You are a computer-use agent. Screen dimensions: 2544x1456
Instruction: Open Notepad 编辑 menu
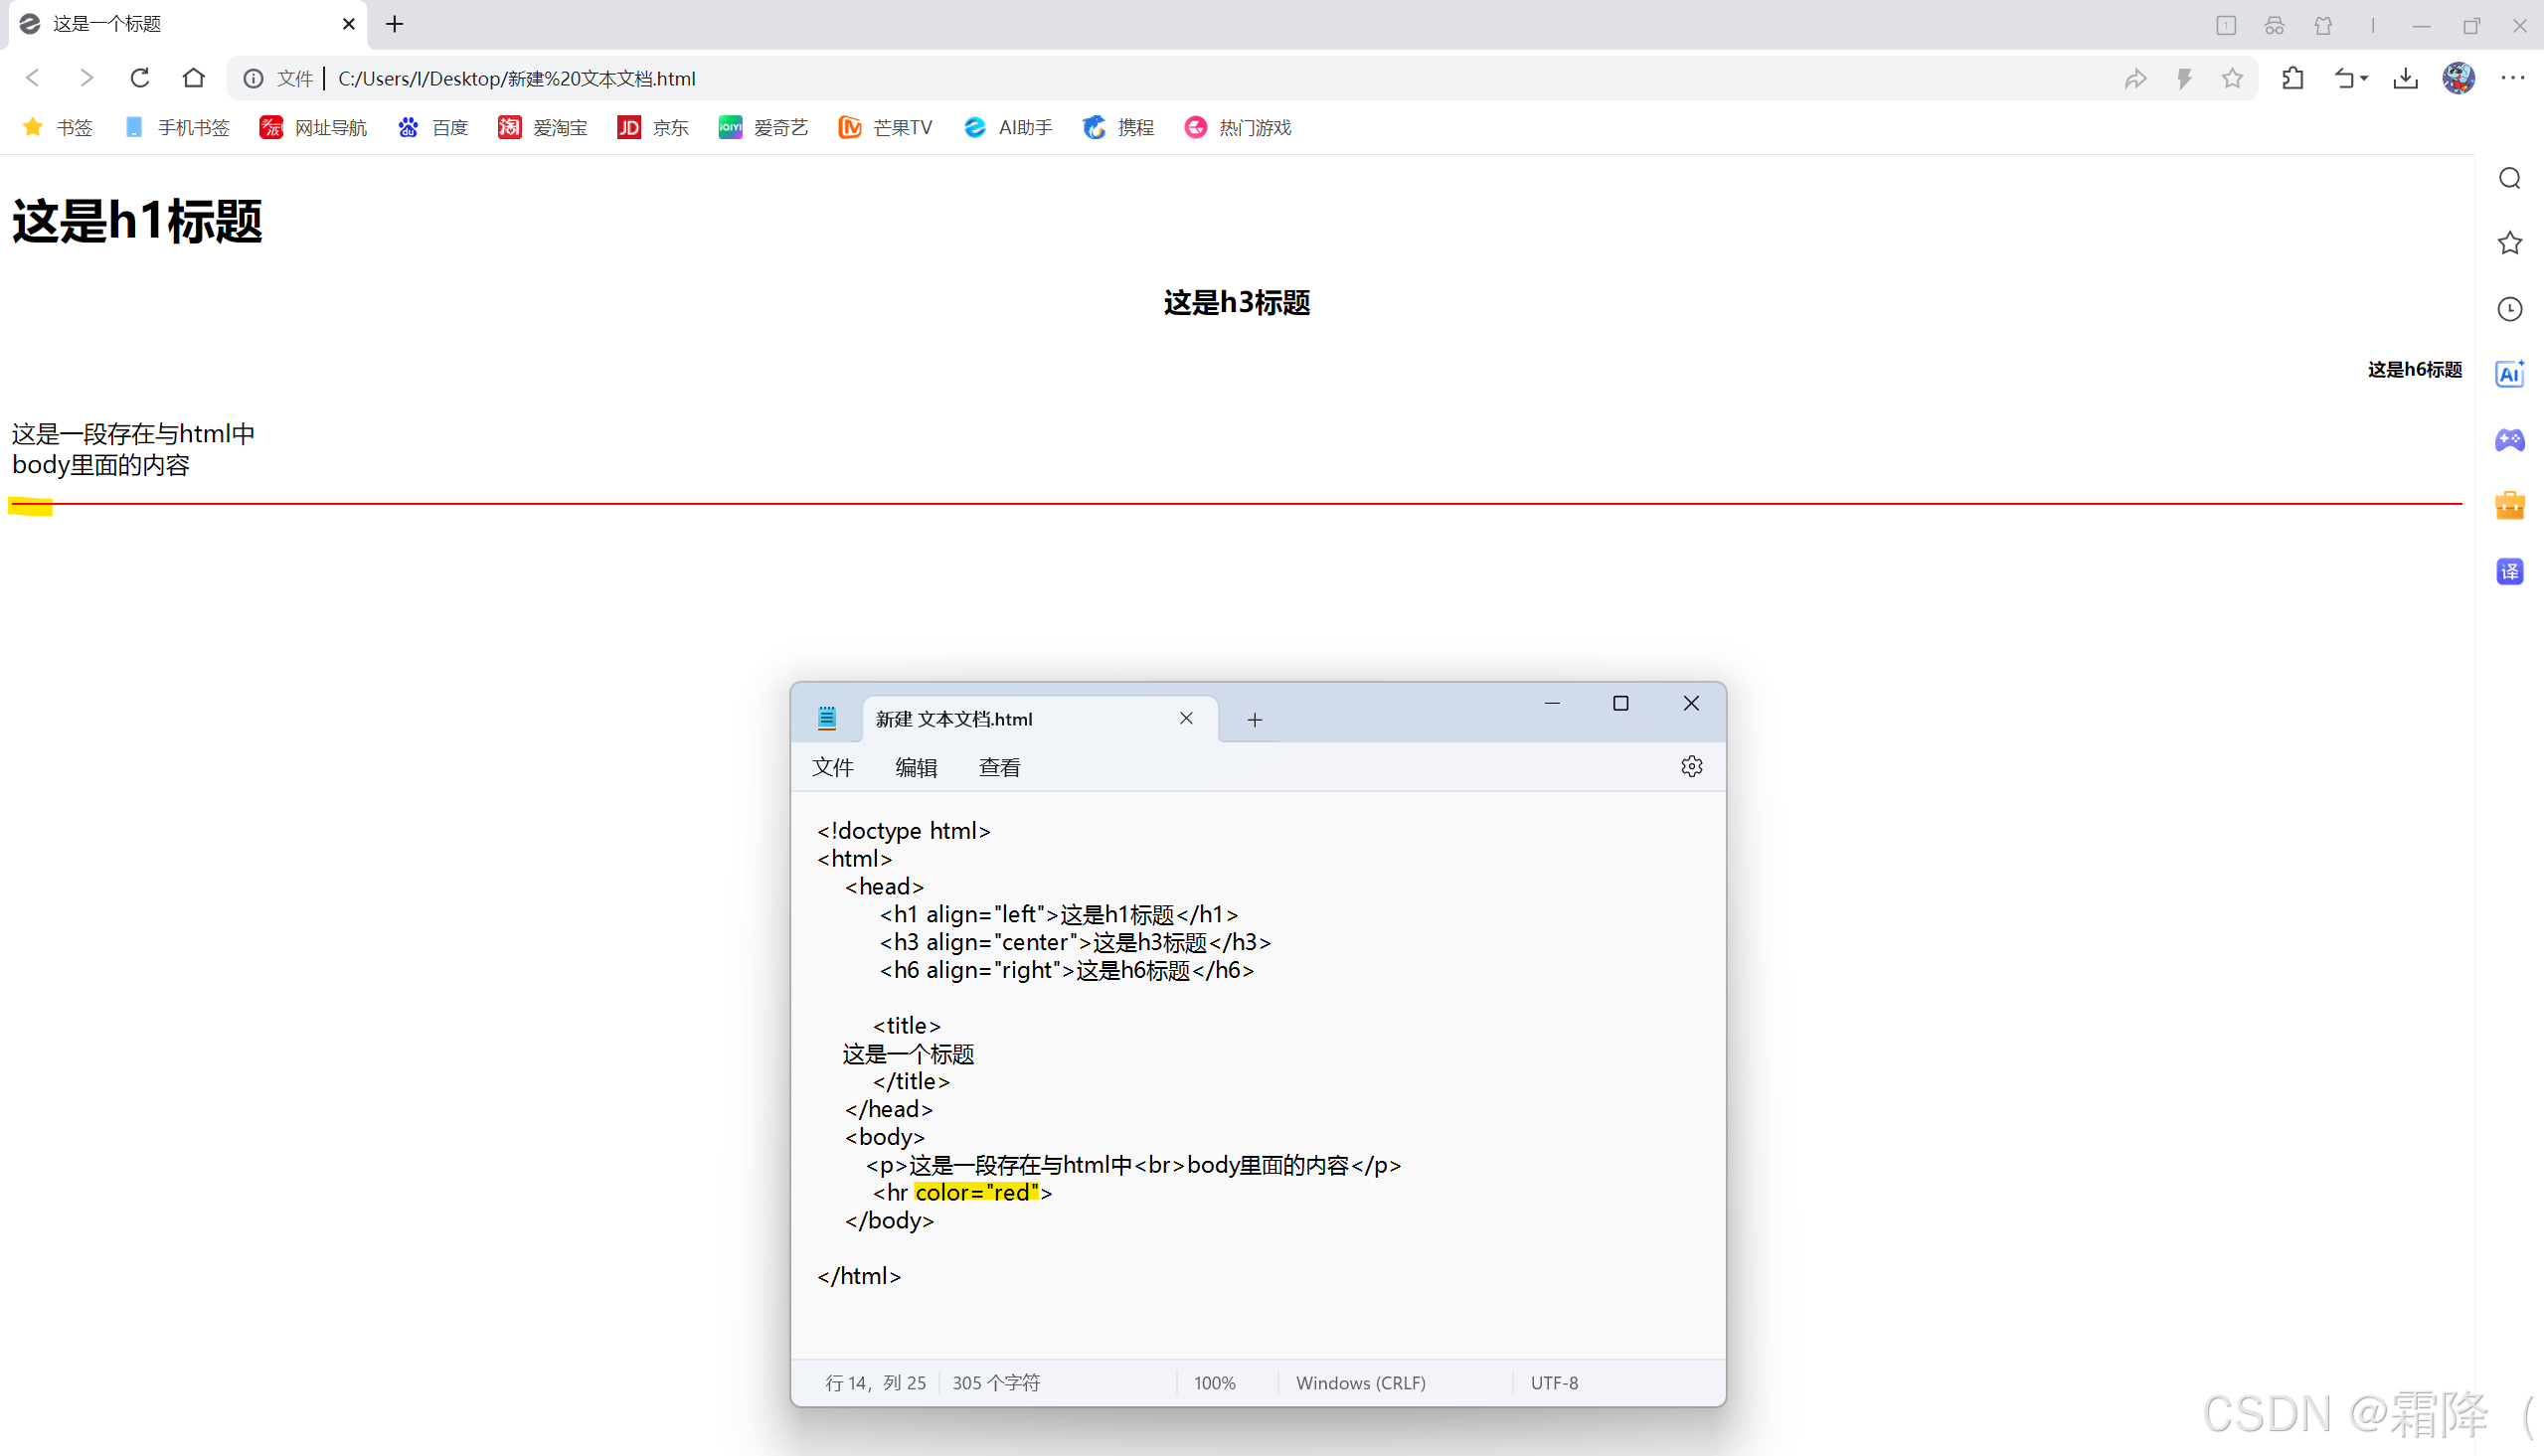(x=915, y=767)
